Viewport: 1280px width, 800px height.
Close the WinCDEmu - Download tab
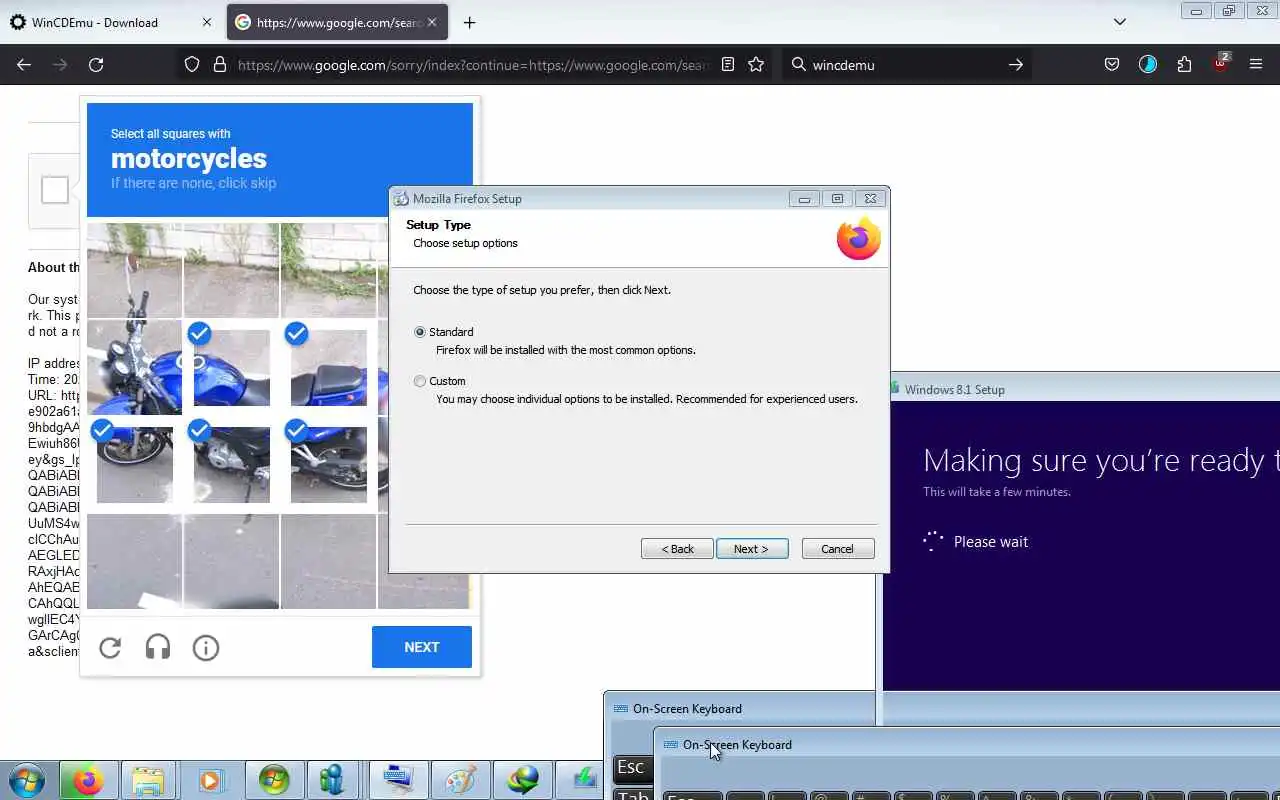point(207,22)
